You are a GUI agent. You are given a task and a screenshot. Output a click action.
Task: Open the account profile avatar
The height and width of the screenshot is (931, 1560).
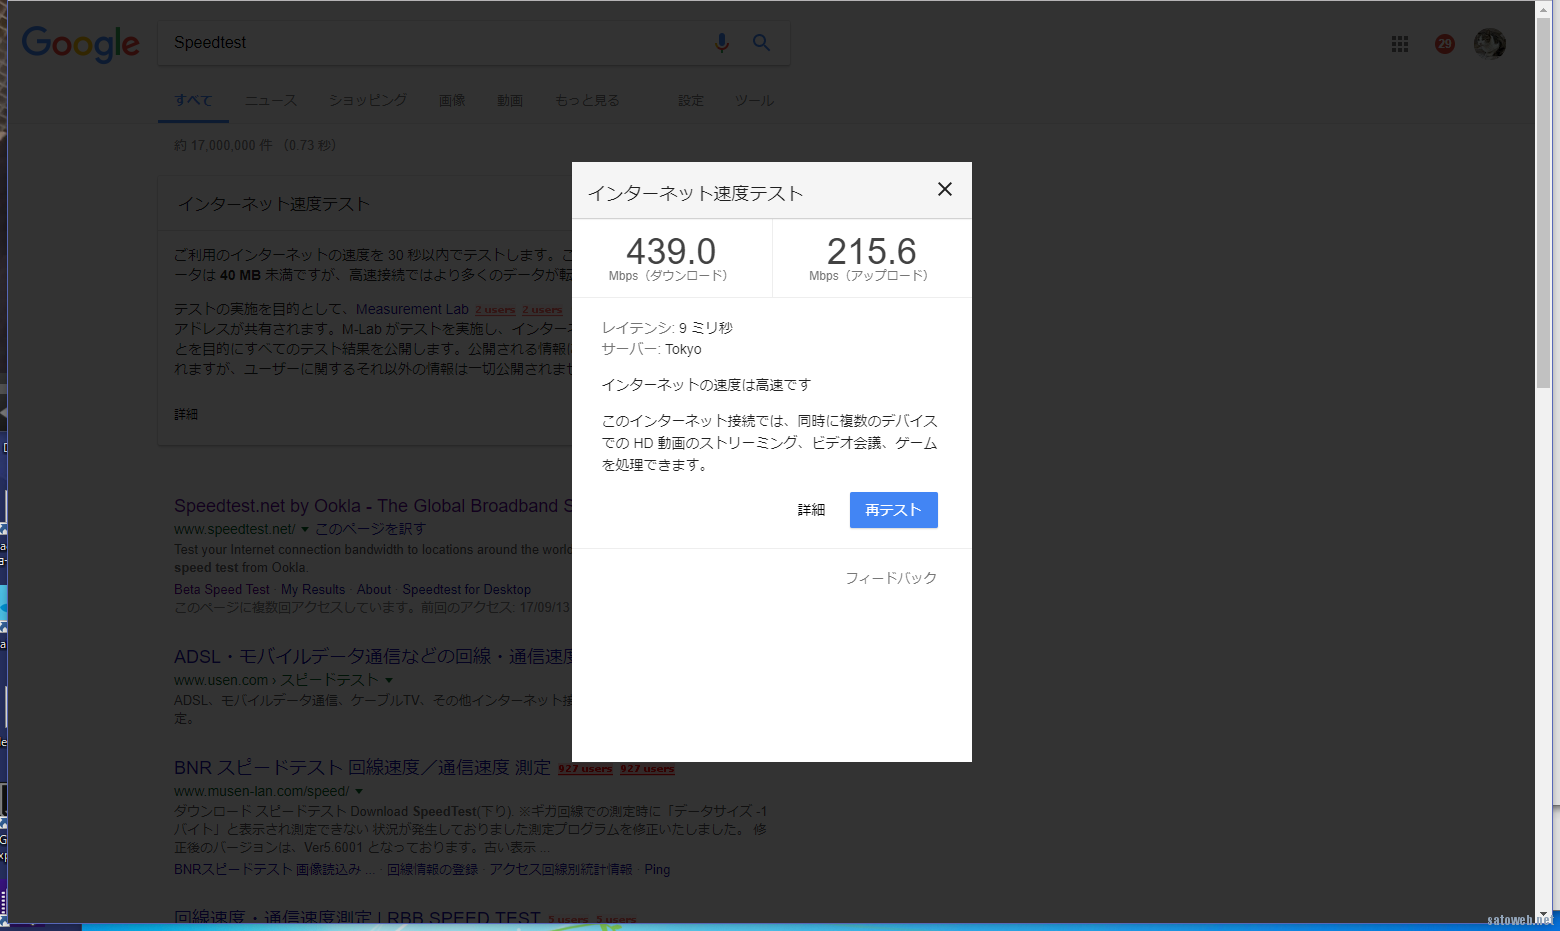[1490, 44]
